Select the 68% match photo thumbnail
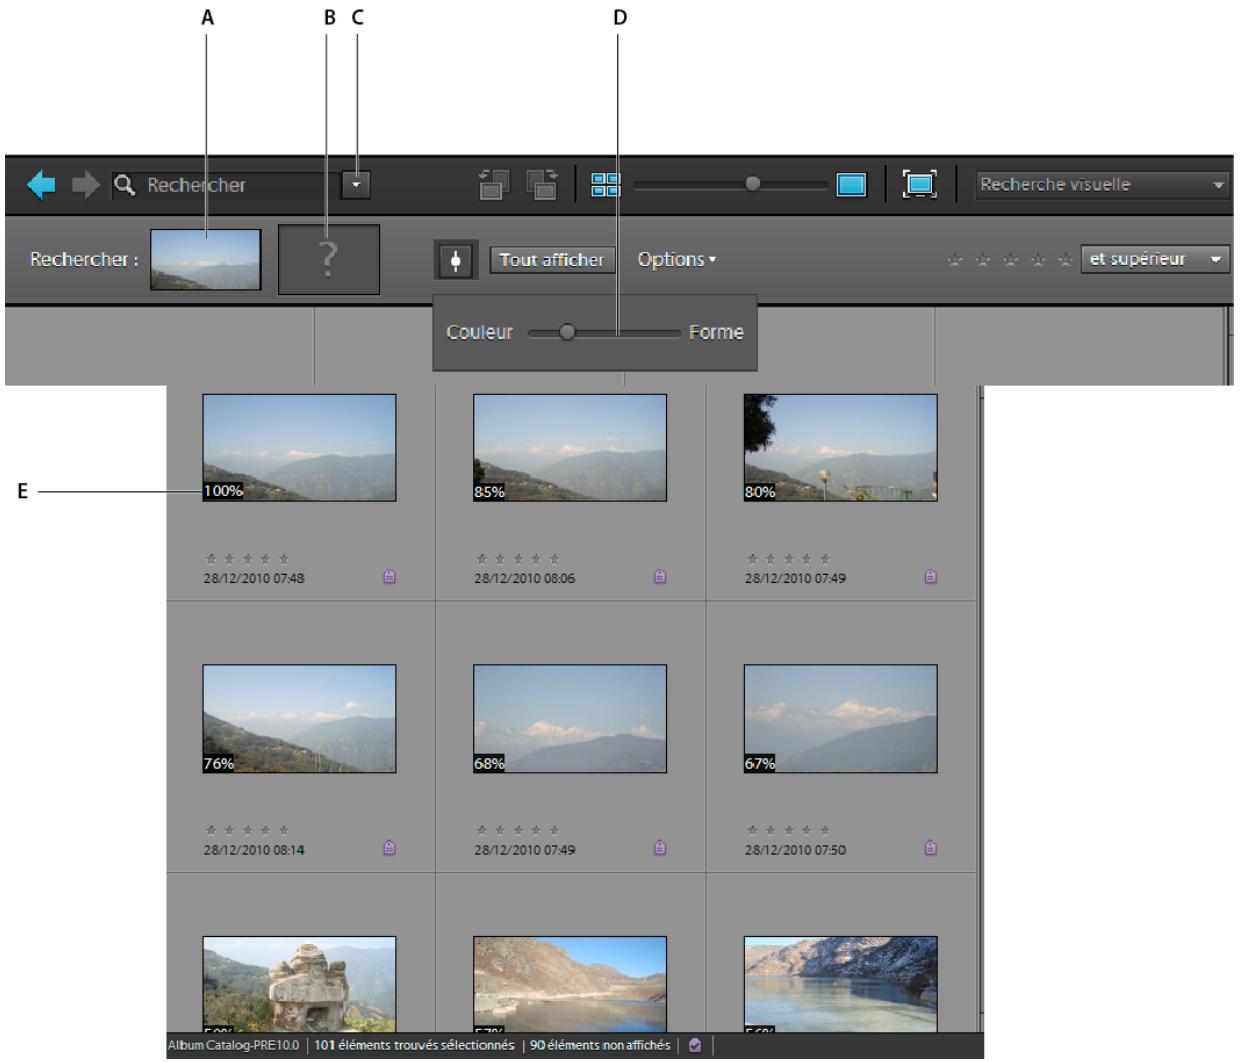 [x=570, y=718]
